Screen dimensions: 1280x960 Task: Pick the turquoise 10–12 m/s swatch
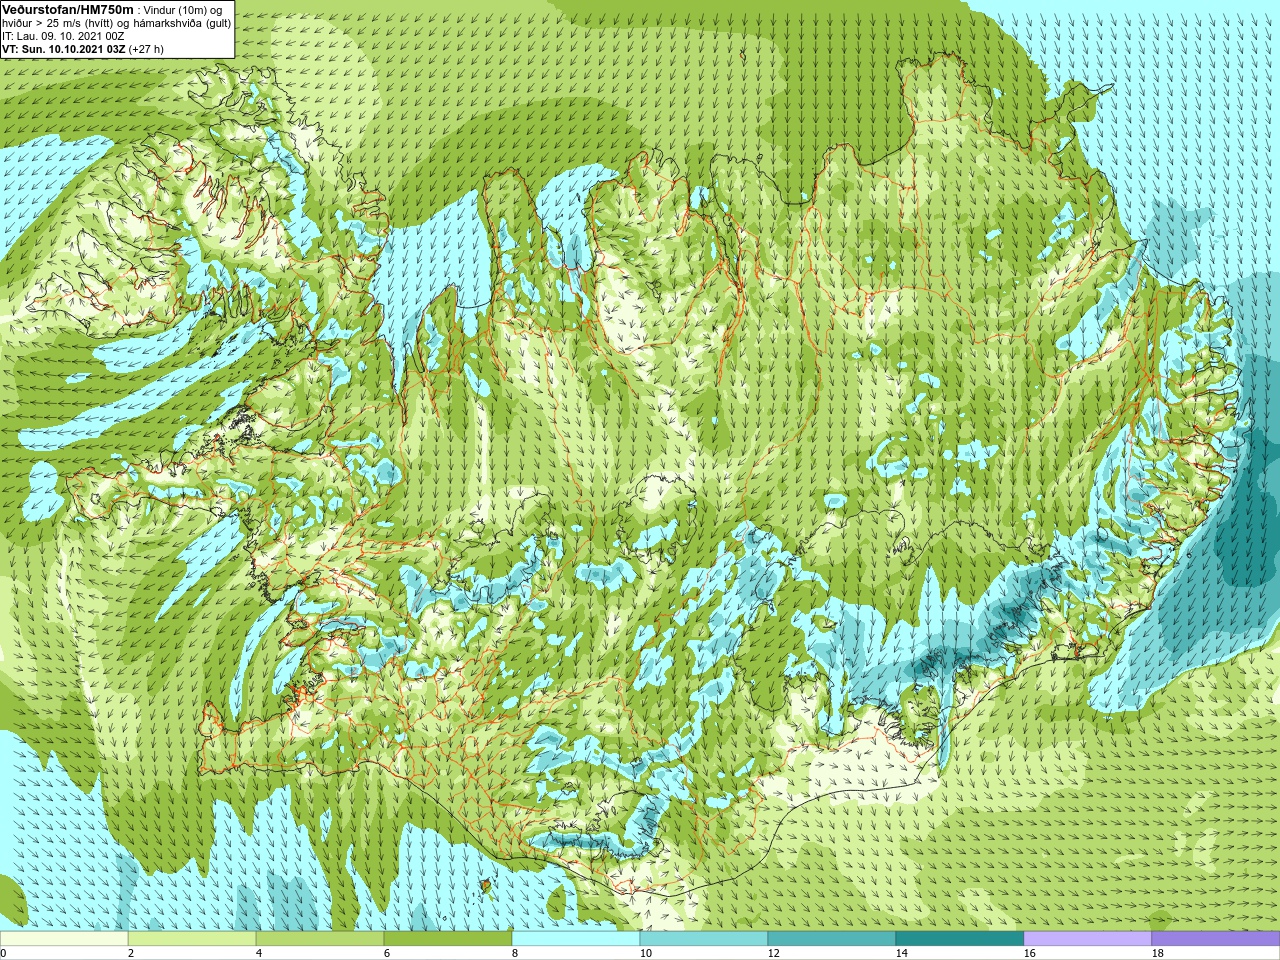pos(704,939)
